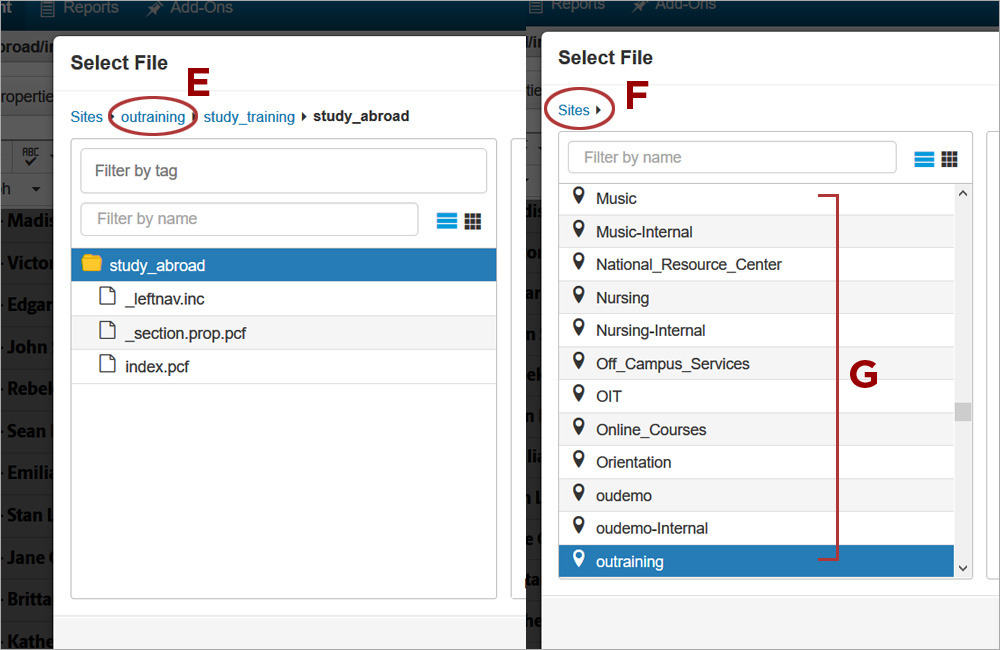Click the Filter by tag field
This screenshot has height=650, width=1000.
click(x=283, y=171)
